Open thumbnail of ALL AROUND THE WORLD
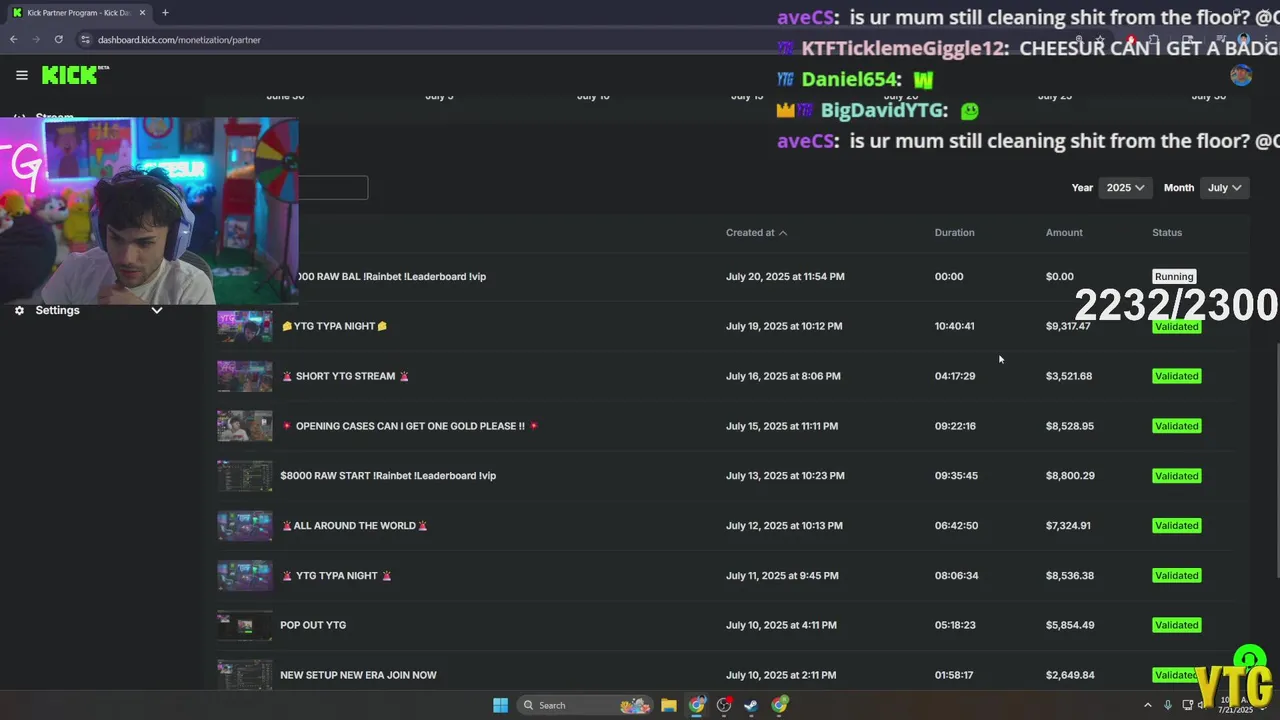The image size is (1280, 720). (245, 526)
